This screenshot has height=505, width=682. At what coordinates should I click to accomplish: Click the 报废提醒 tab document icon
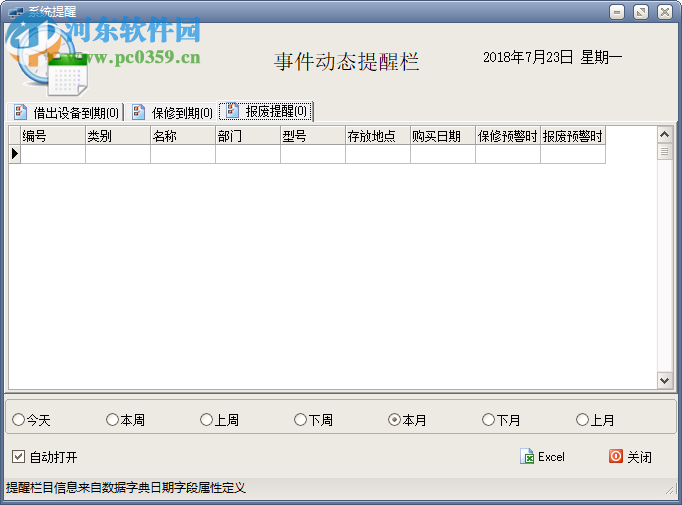(232, 110)
